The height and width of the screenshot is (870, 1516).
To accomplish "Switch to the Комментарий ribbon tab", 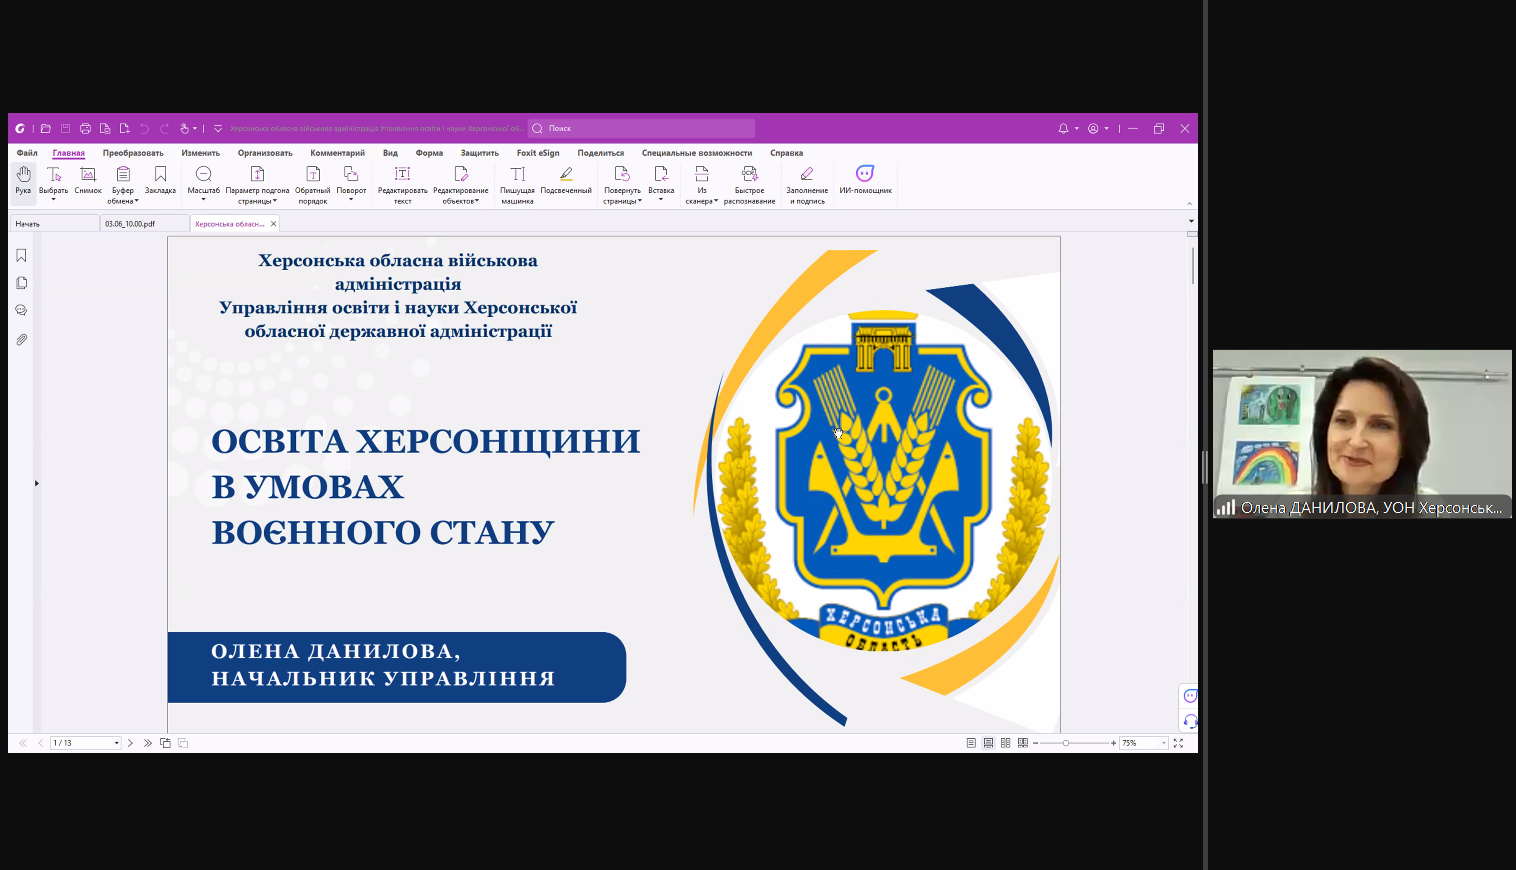I will tap(337, 153).
